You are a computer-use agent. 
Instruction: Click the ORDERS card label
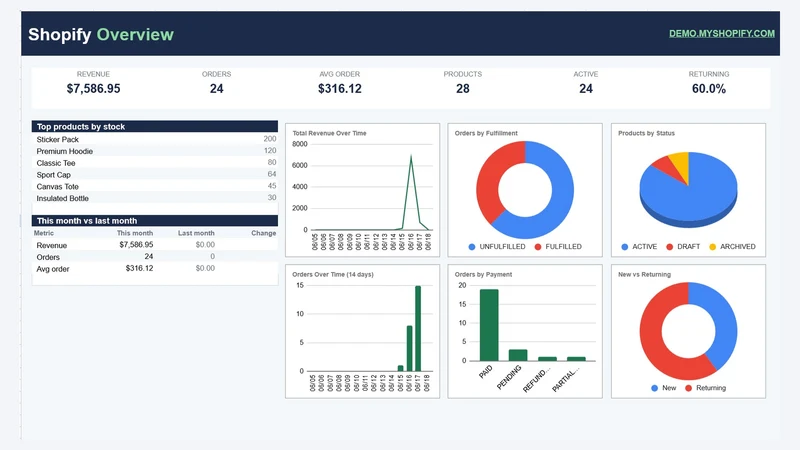point(216,74)
